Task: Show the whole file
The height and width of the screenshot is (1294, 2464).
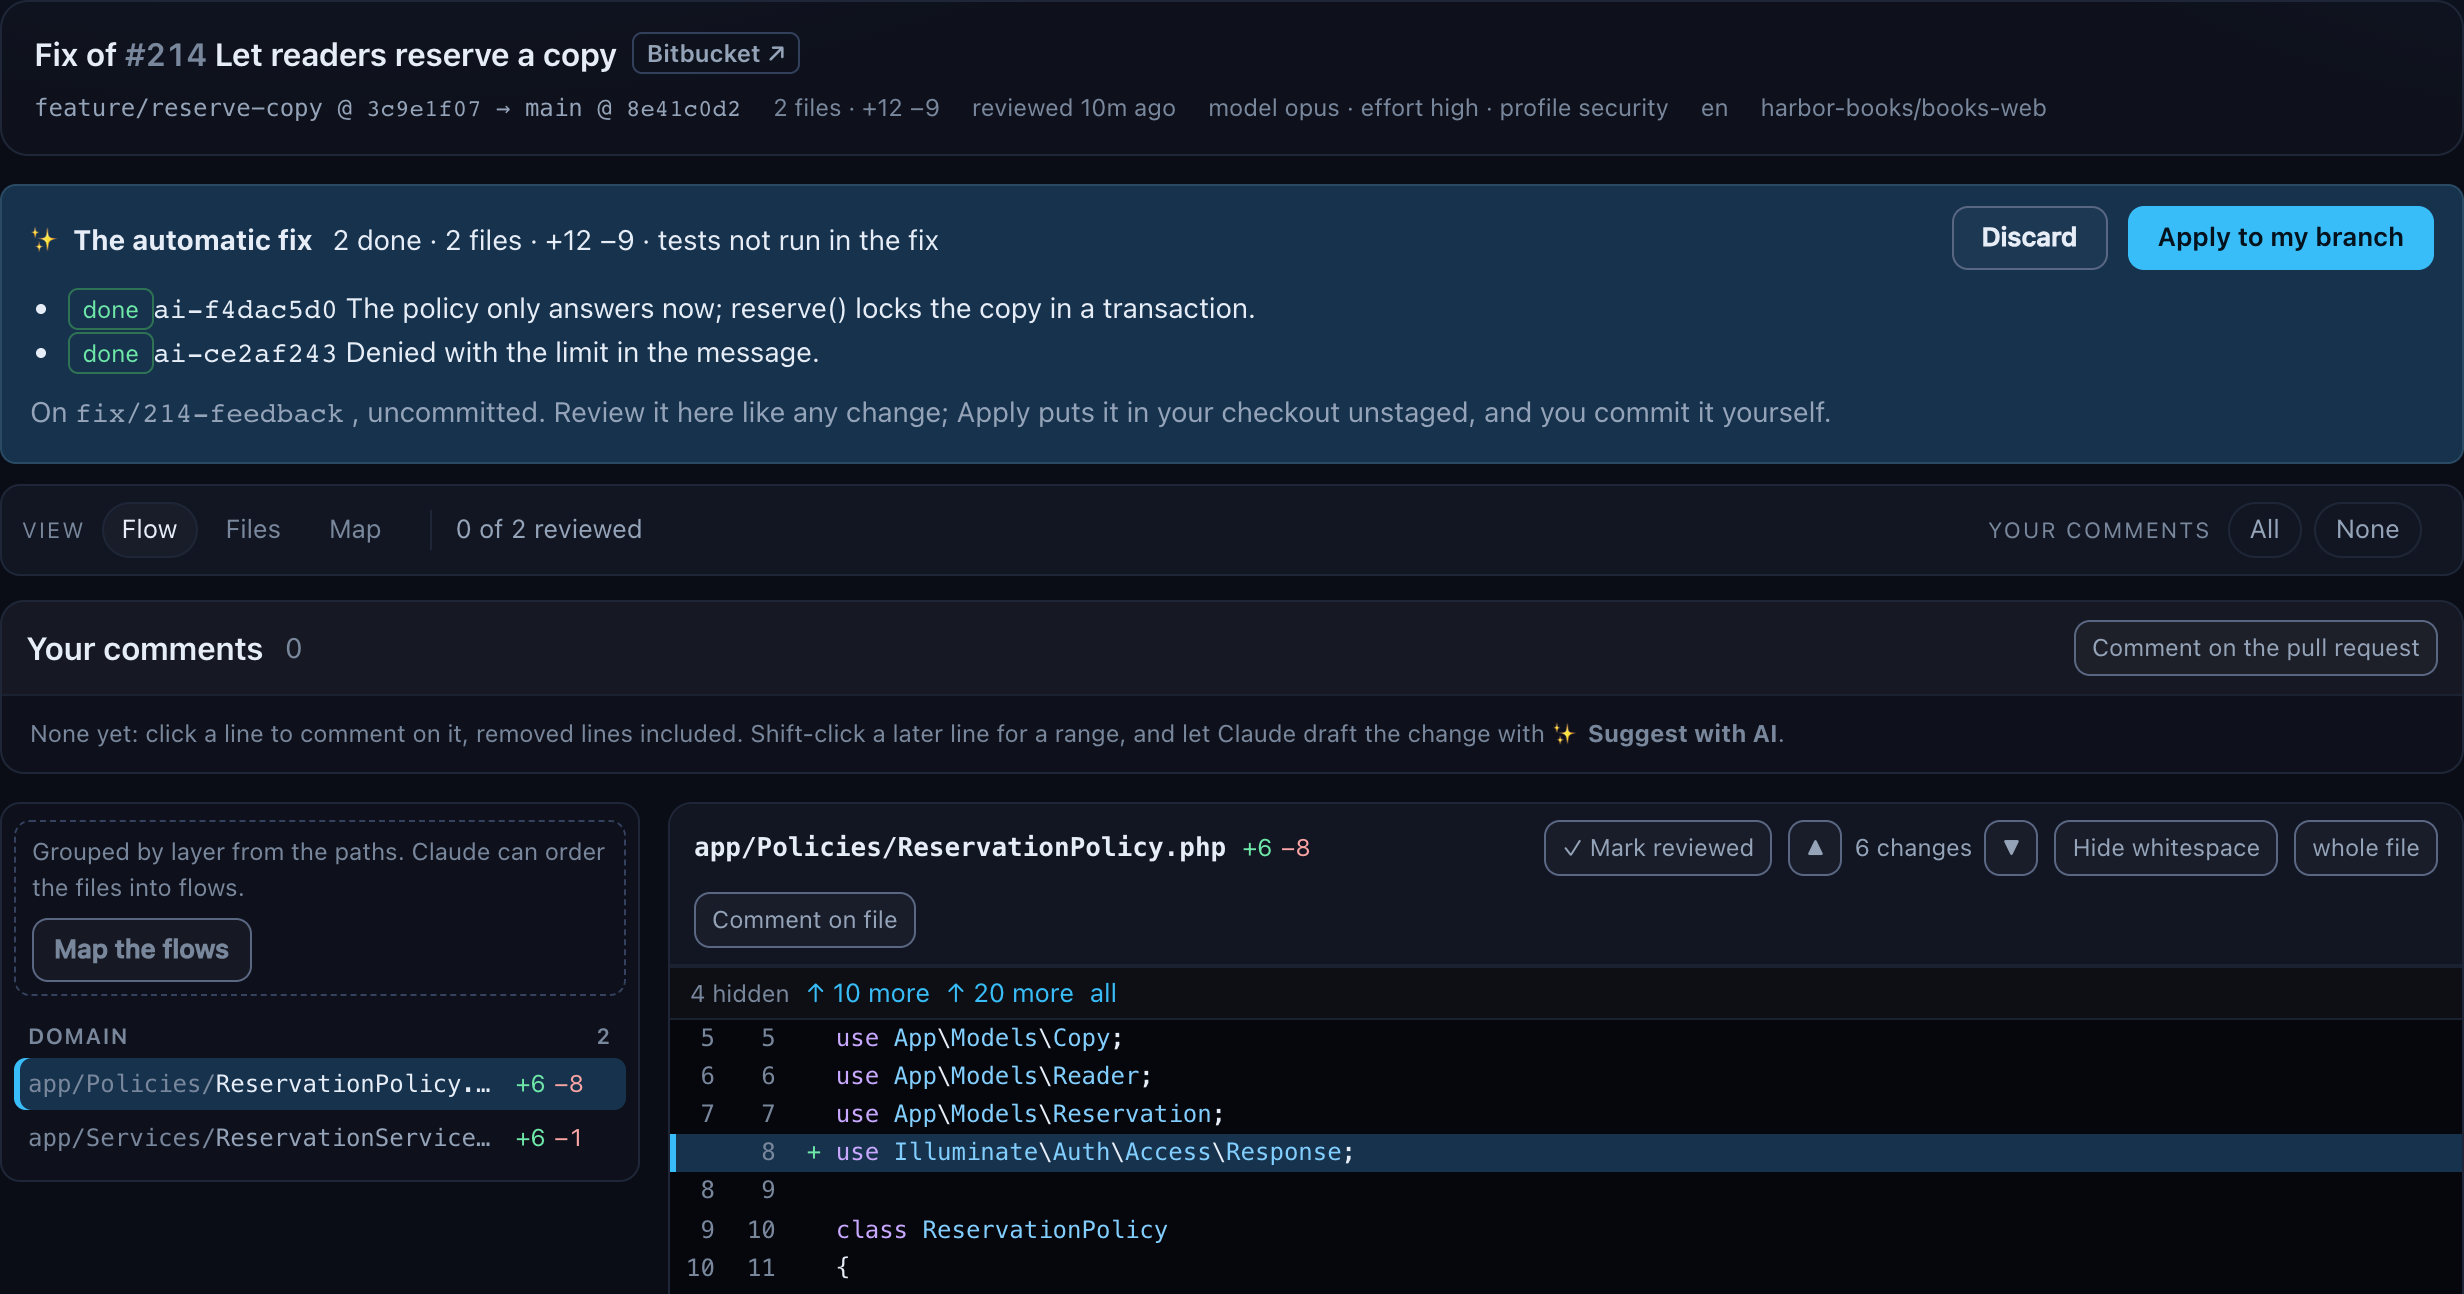Action: [x=2366, y=848]
